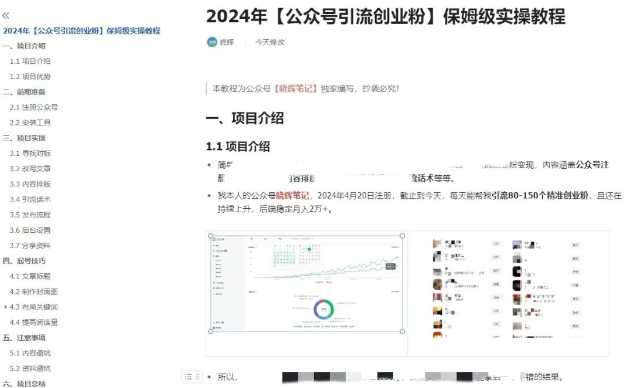Viewport: 629px width, 388px height.
Task: Open outline title 2024年【公众号引流创业粉】保姆级实操教程
Action: tap(81, 30)
